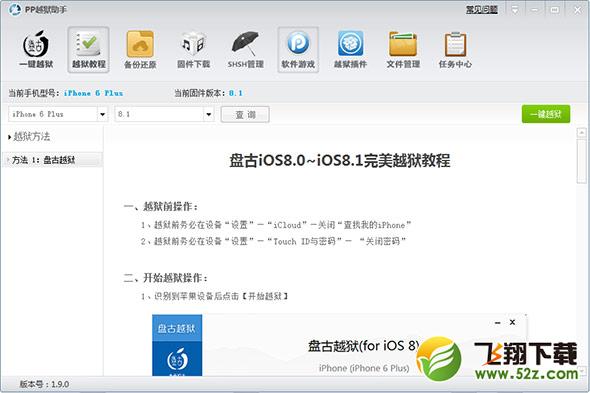Expand the 8.1 firmware version dropdown
The width and height of the screenshot is (590, 393).
click(x=208, y=114)
